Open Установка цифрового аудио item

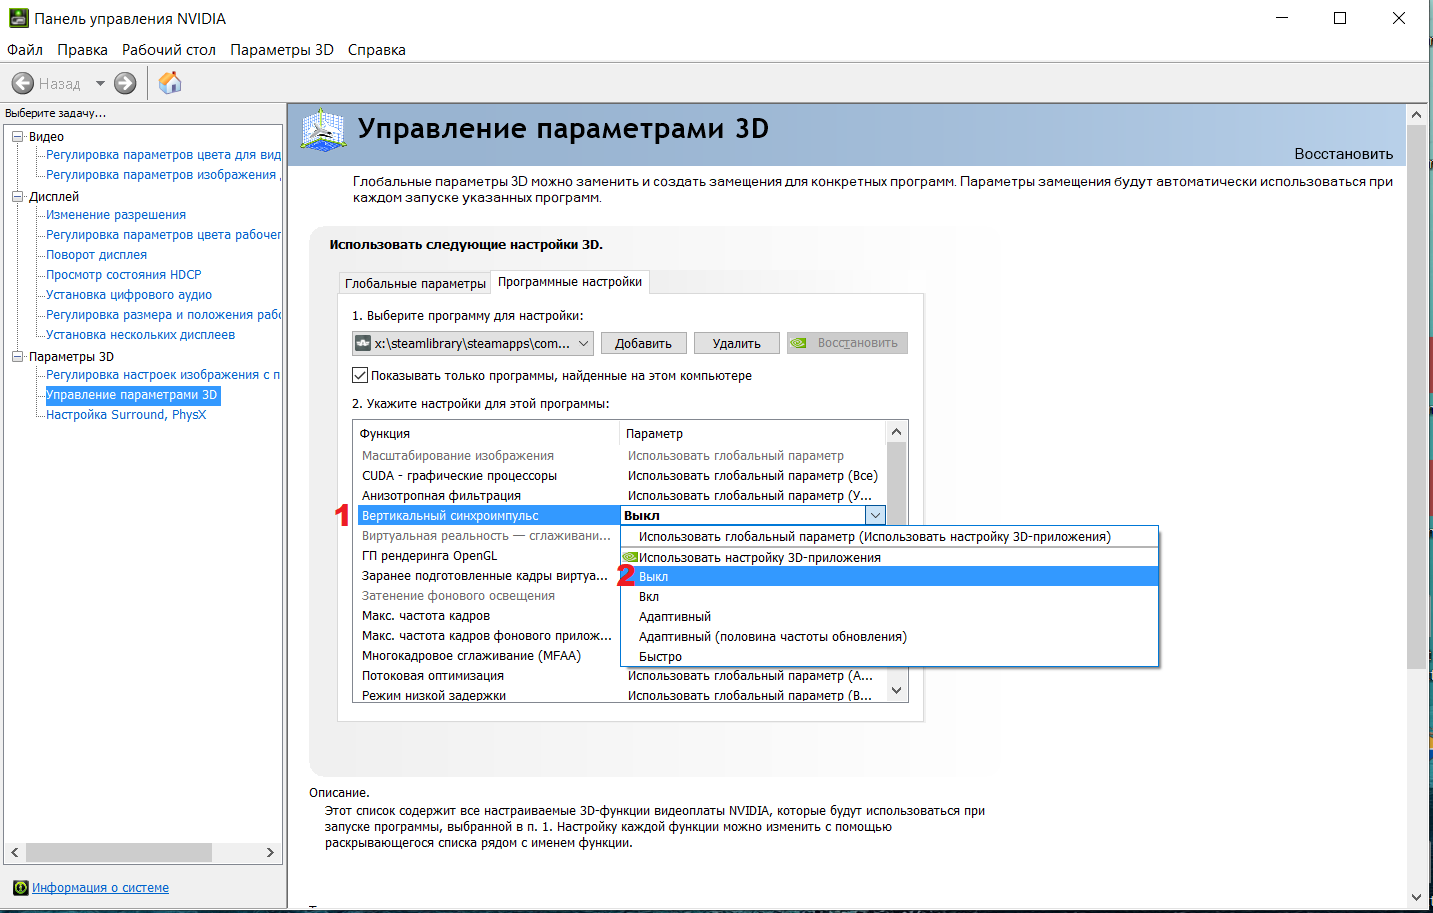tap(129, 295)
